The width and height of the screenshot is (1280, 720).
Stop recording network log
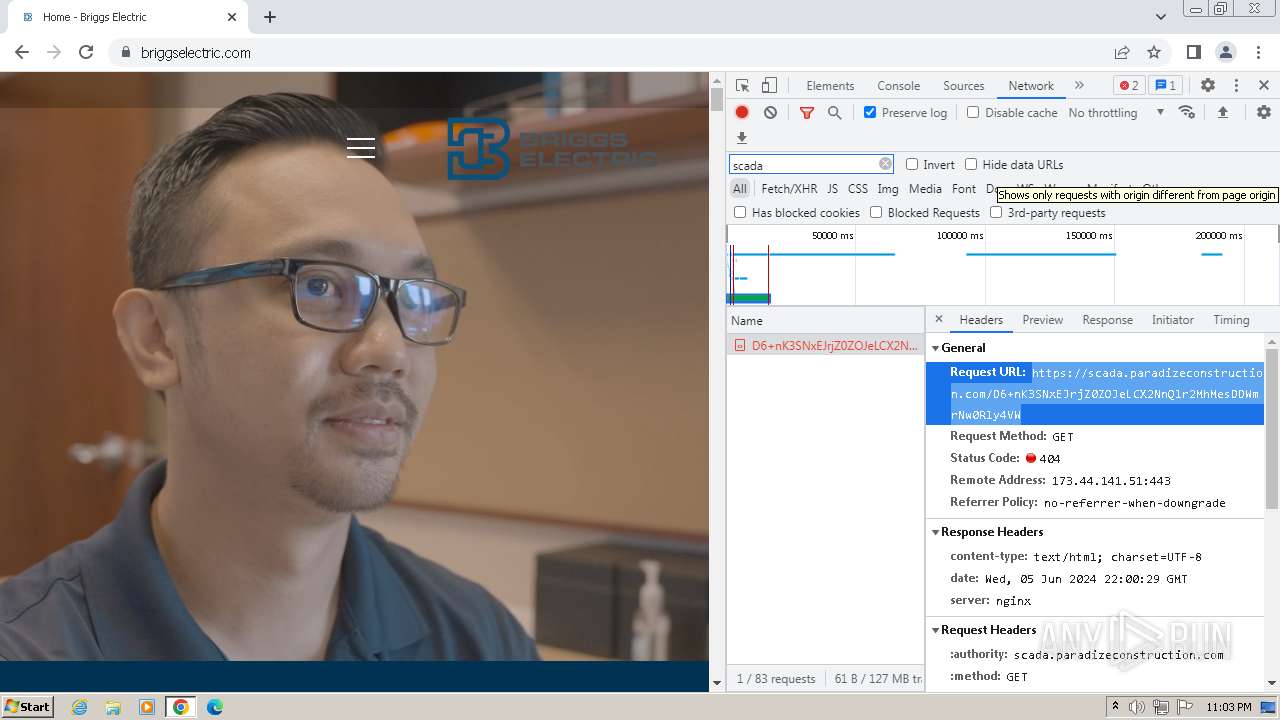tap(742, 113)
